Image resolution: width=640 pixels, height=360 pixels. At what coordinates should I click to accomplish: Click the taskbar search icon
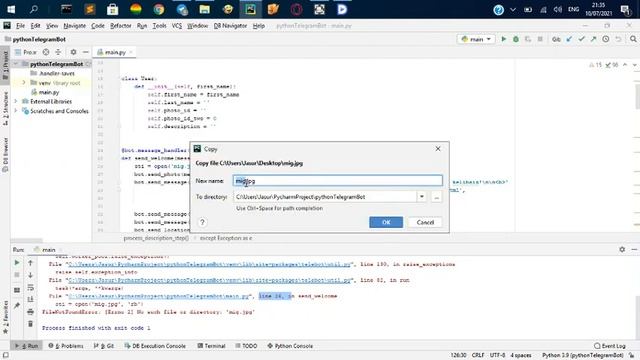click(34, 9)
